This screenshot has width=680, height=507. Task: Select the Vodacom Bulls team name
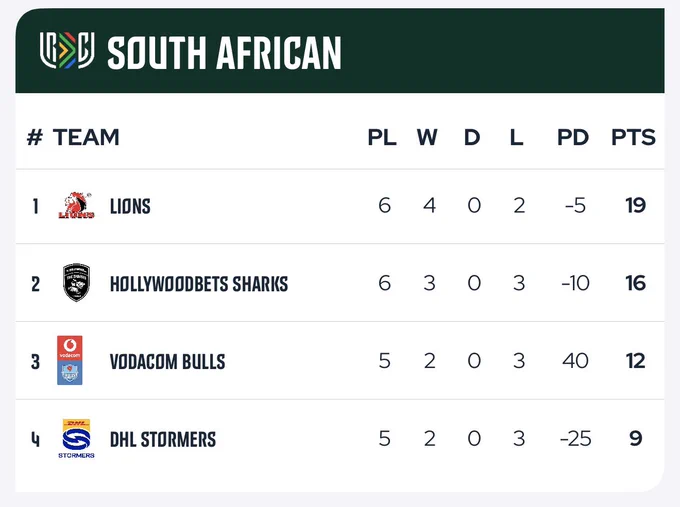pyautogui.click(x=167, y=362)
